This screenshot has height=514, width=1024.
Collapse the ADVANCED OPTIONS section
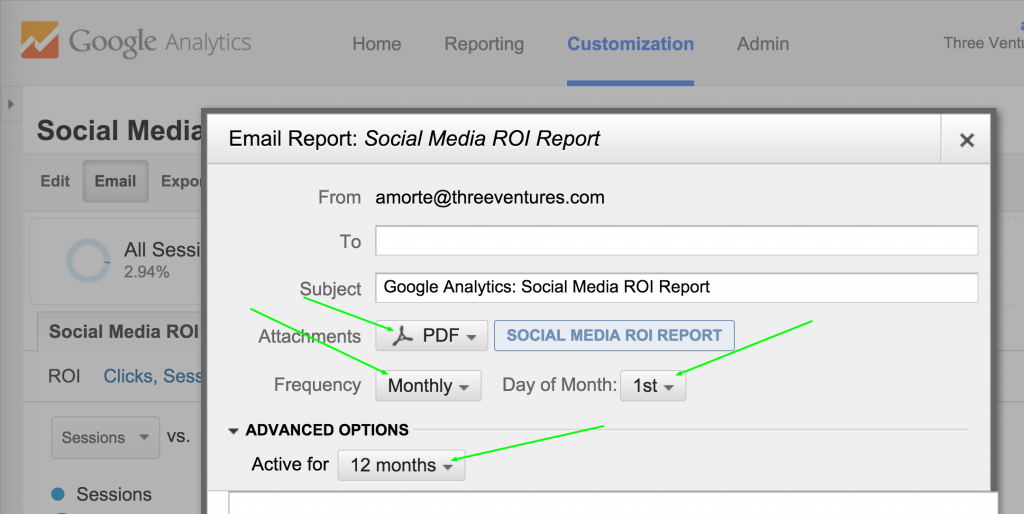[319, 430]
